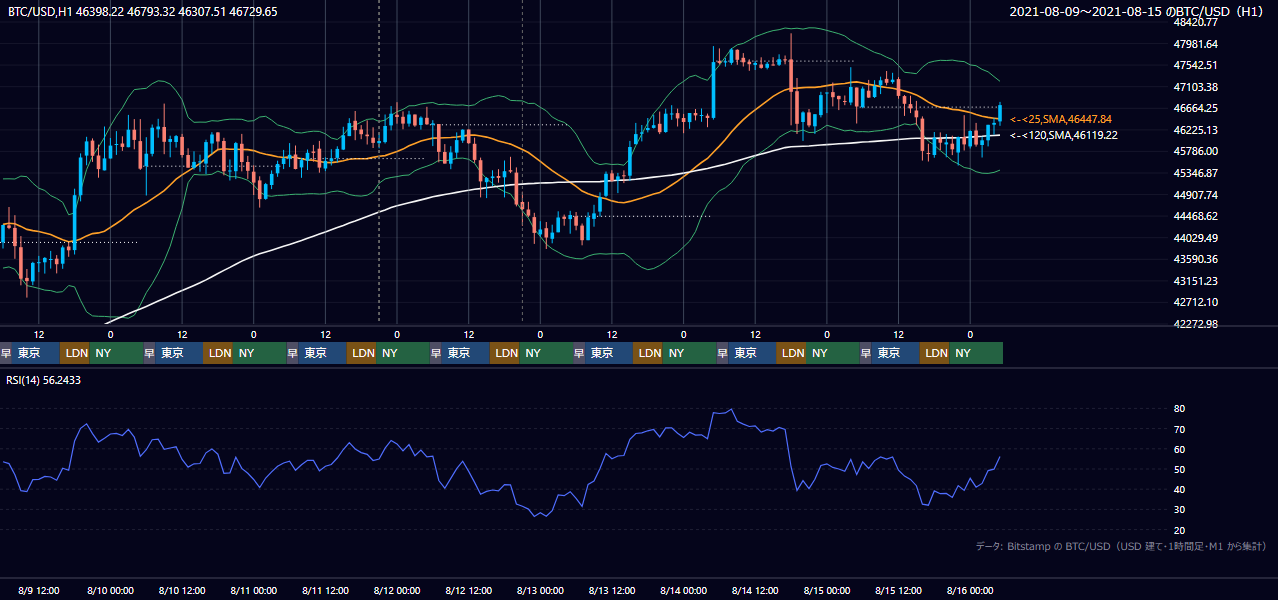Click the RSI 20 level label

pos(1180,530)
